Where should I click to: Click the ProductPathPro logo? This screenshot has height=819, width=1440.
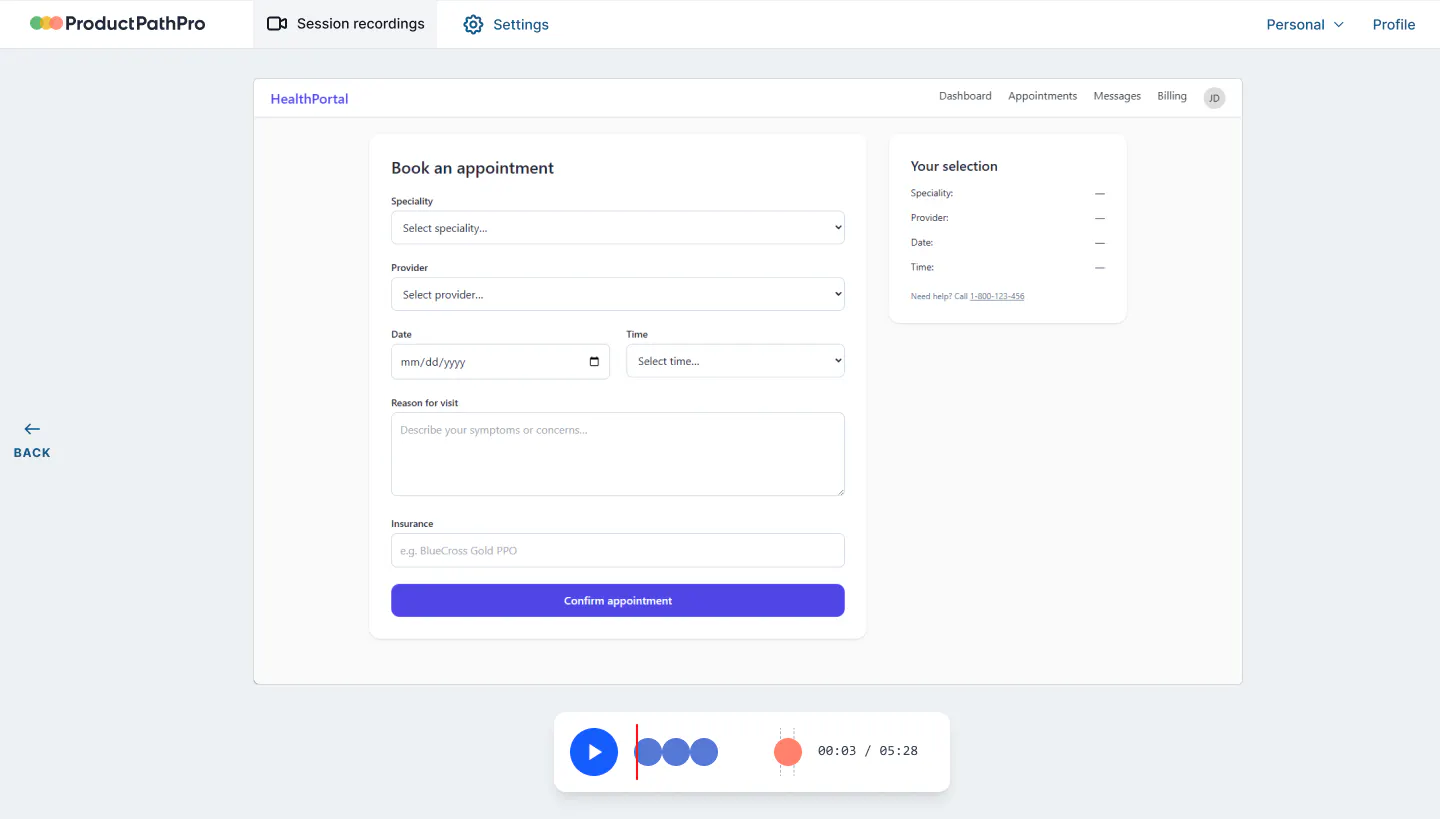click(x=117, y=23)
